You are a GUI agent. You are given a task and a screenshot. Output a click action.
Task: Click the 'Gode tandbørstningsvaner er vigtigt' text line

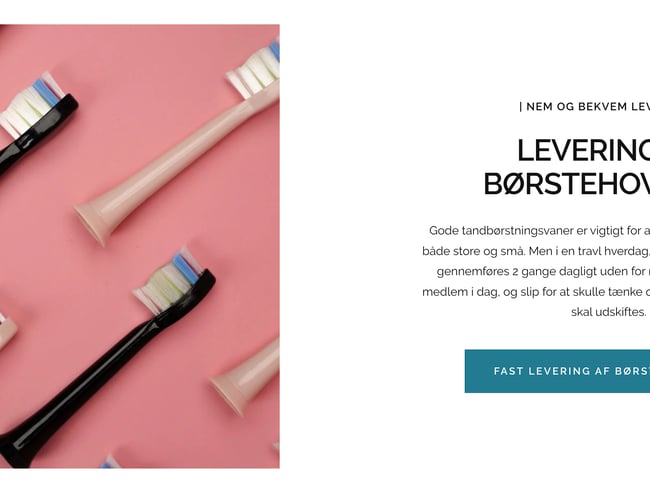coord(539,231)
